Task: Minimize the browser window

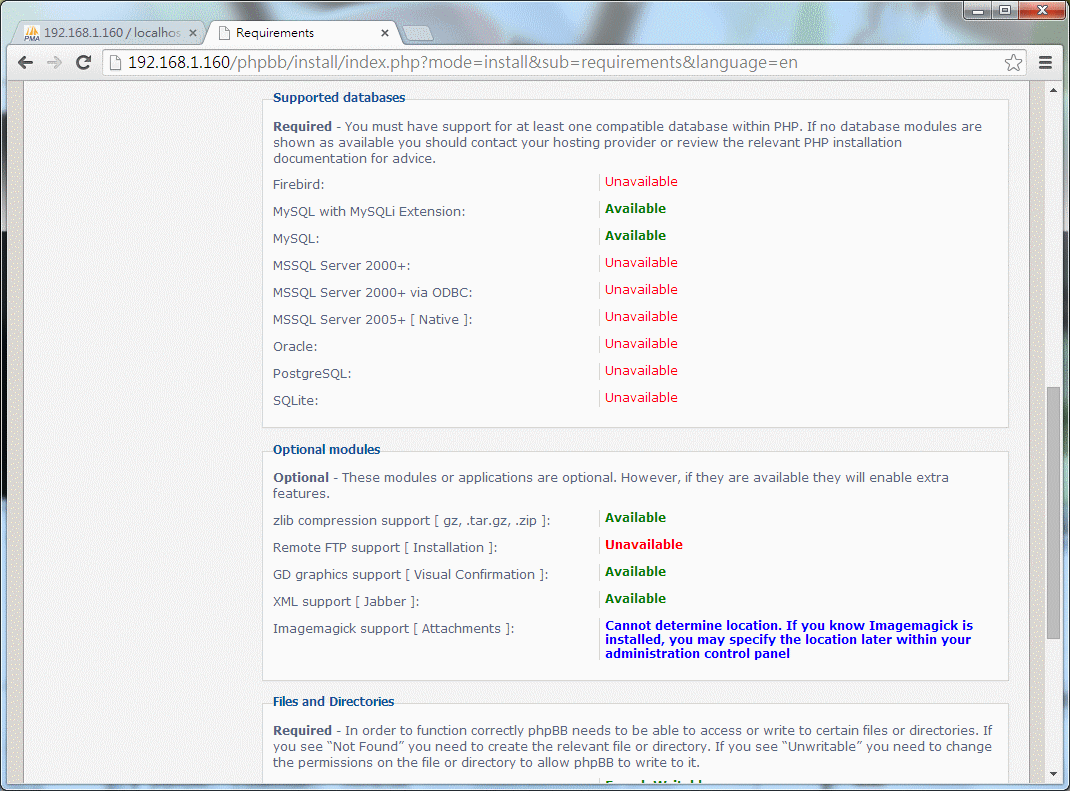Action: (977, 10)
